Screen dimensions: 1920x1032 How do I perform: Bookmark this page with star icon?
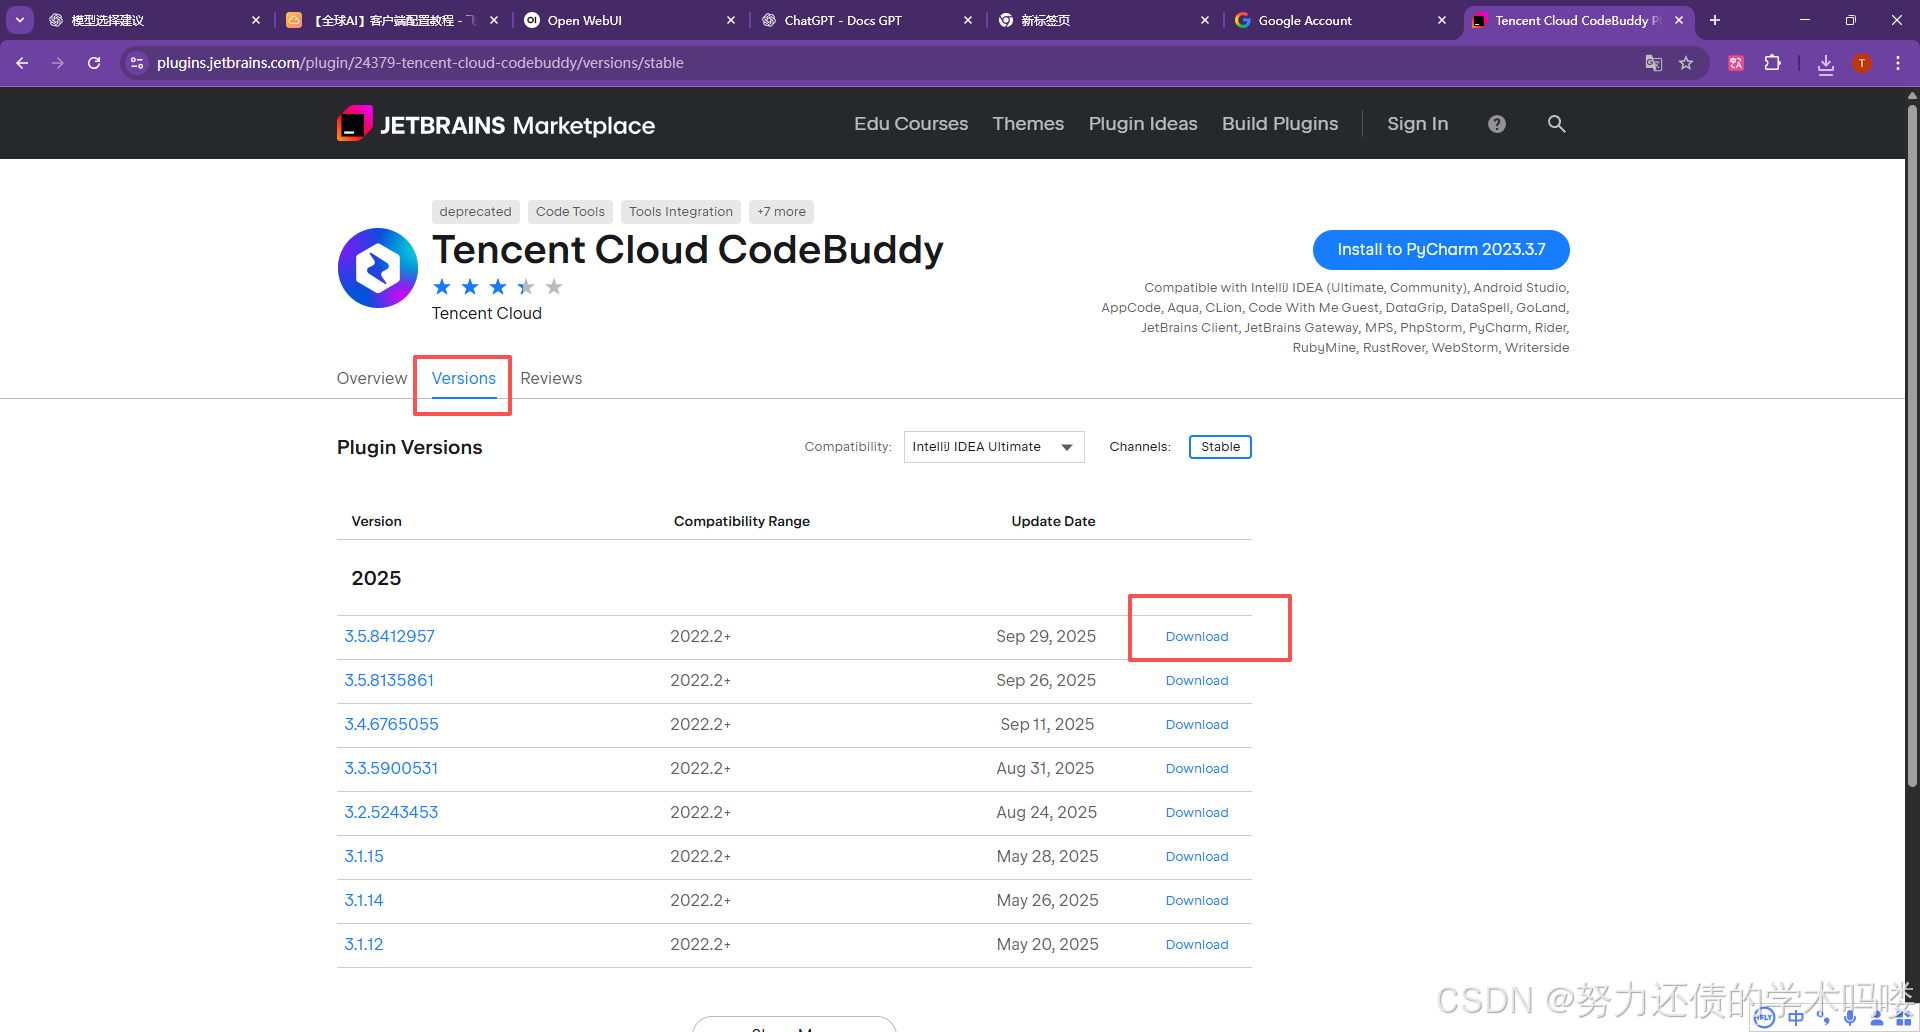[x=1686, y=63]
